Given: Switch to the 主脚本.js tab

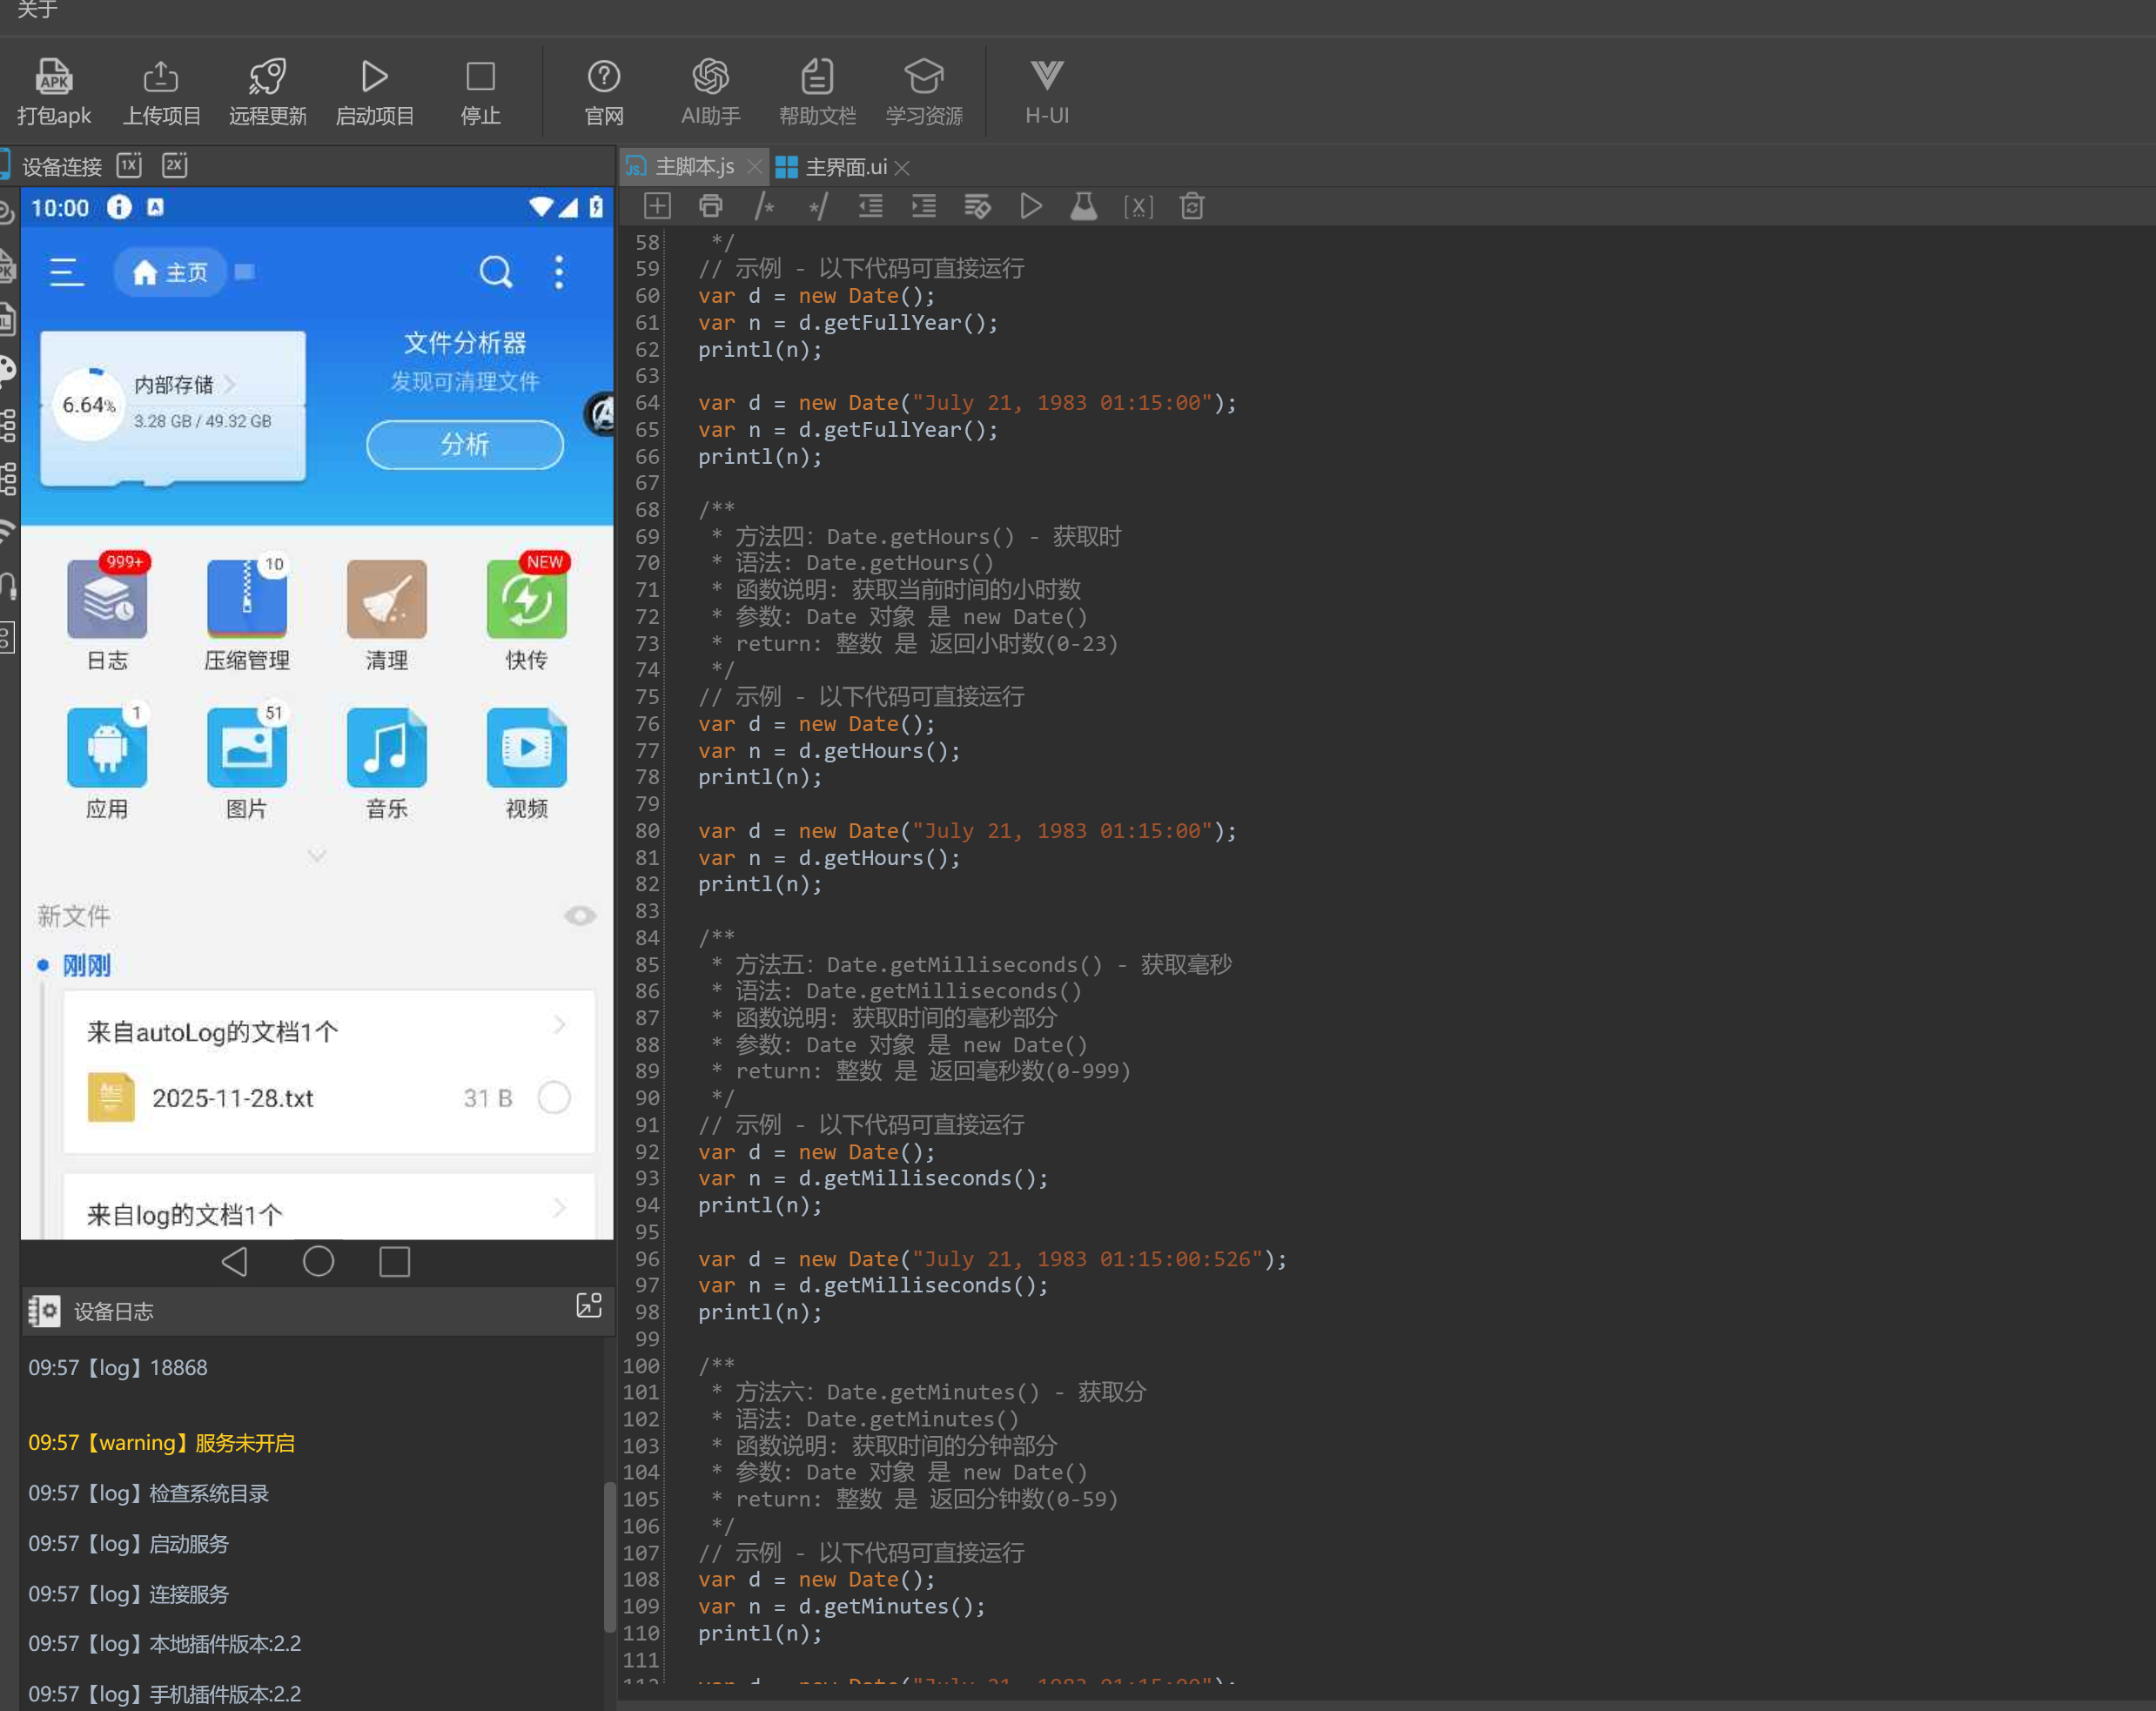Looking at the screenshot, I should pos(693,167).
